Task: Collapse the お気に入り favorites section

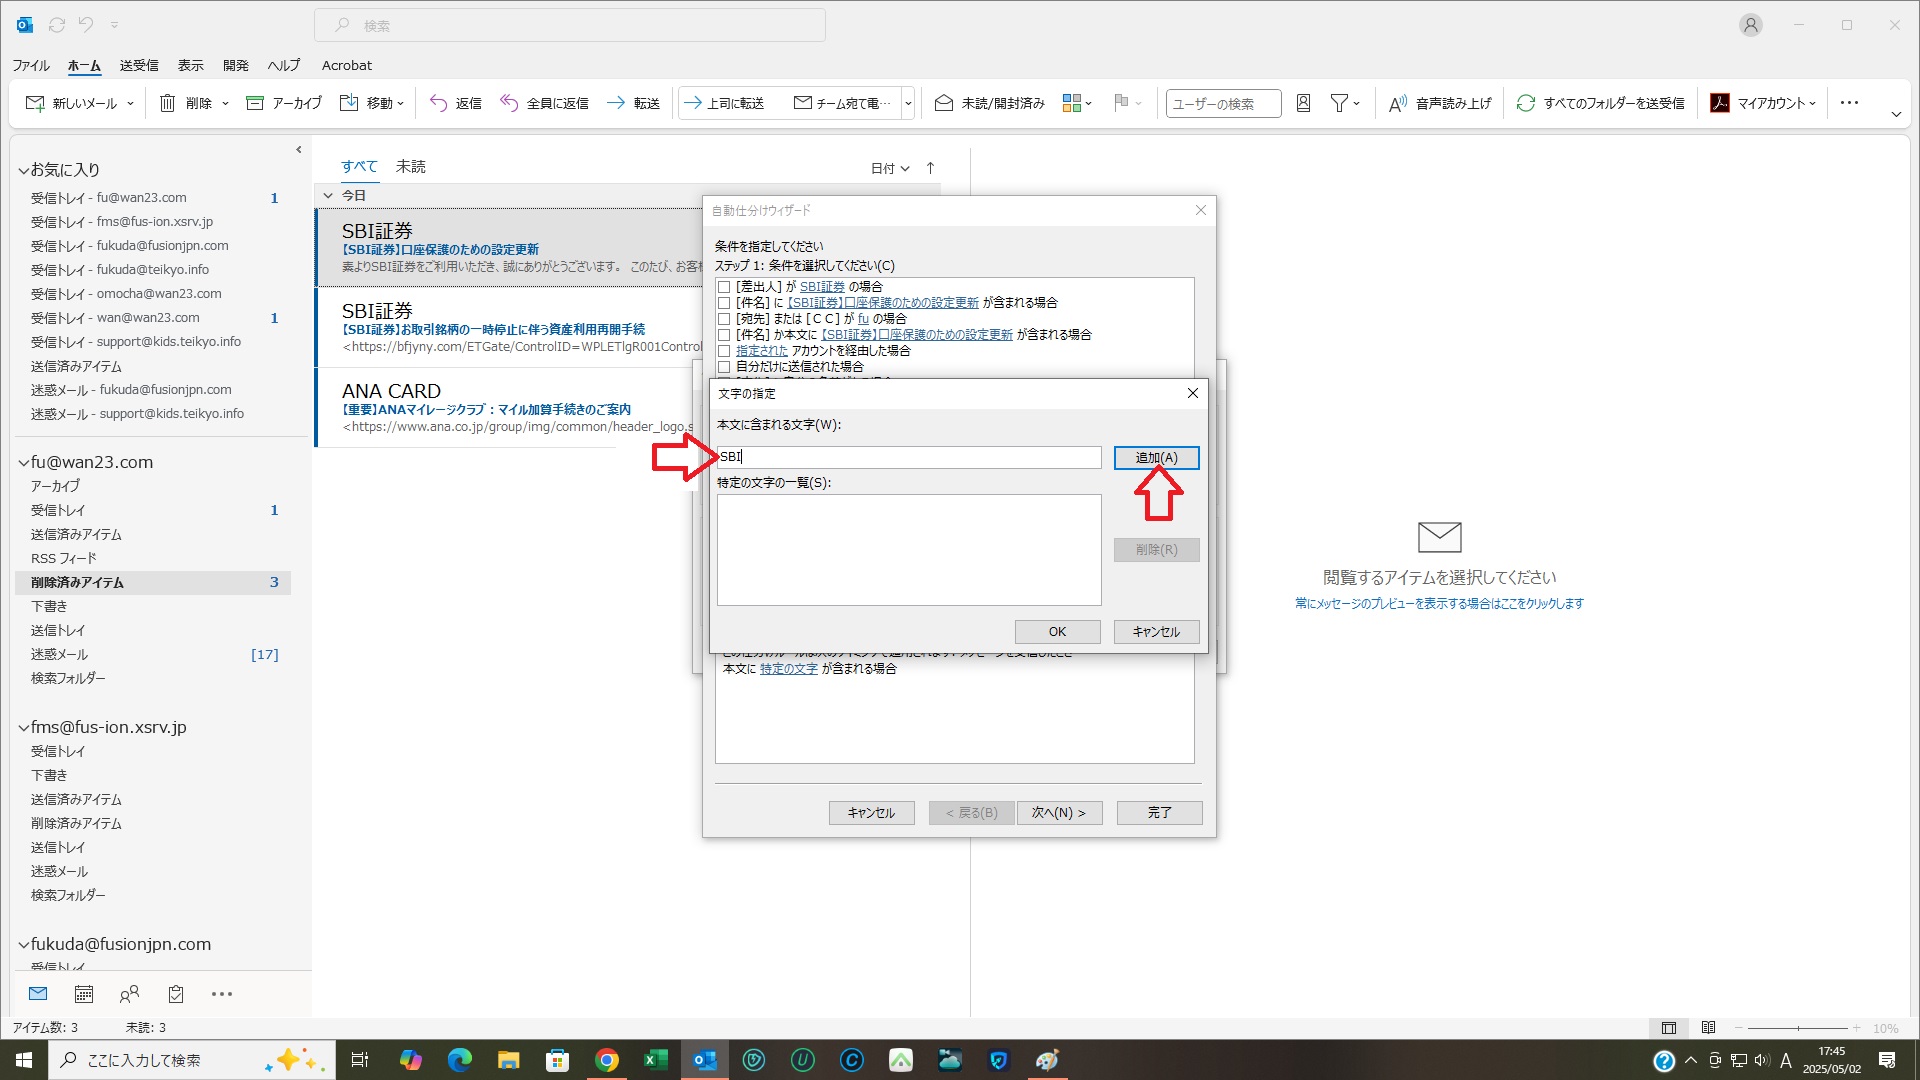Action: coord(23,171)
